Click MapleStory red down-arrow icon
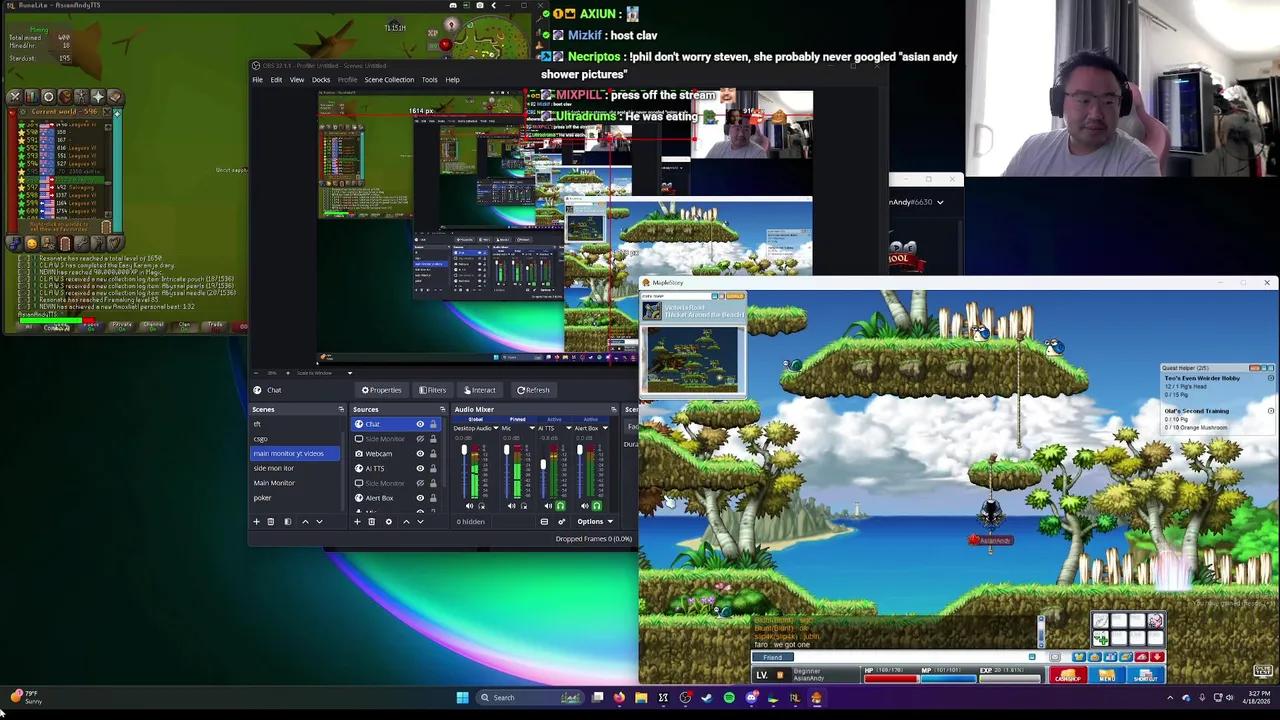Viewport: 1280px width, 720px height. pos(1157,656)
